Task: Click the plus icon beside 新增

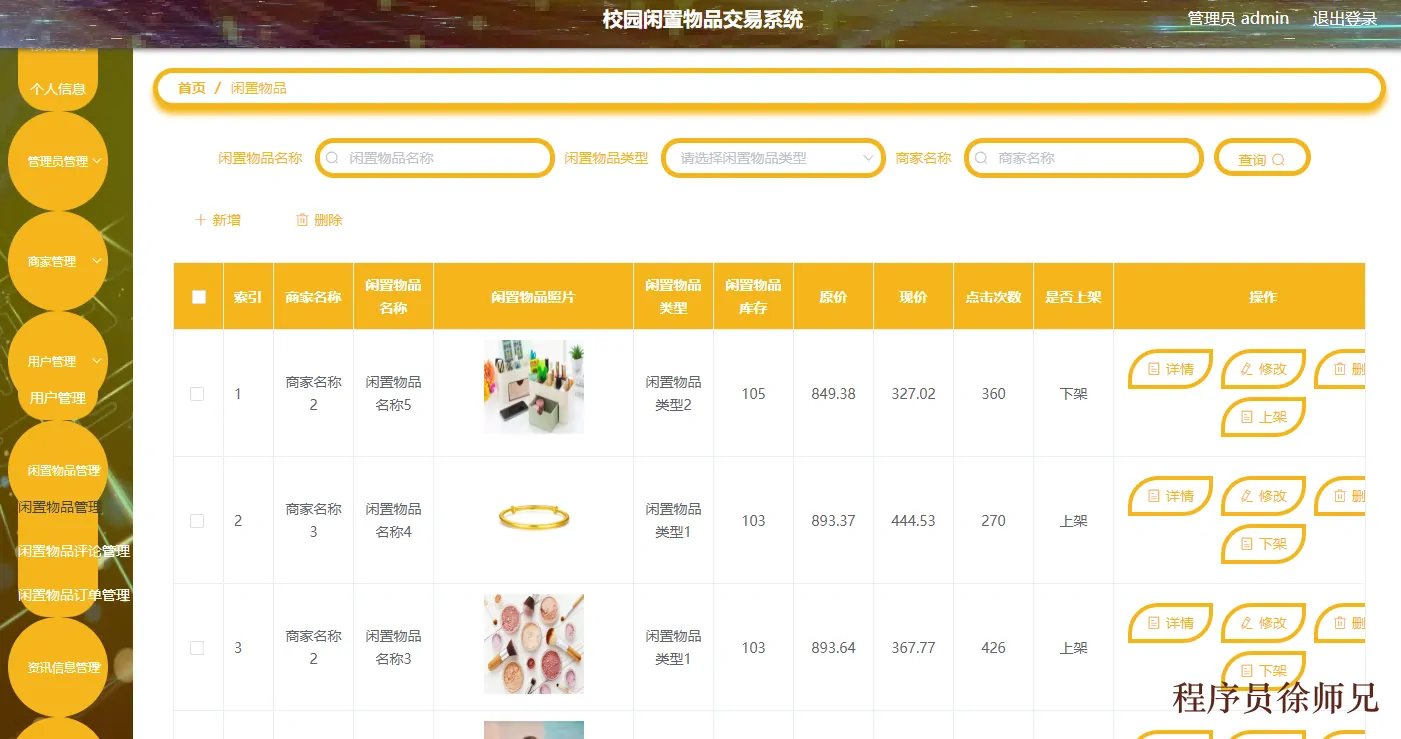Action: [200, 220]
